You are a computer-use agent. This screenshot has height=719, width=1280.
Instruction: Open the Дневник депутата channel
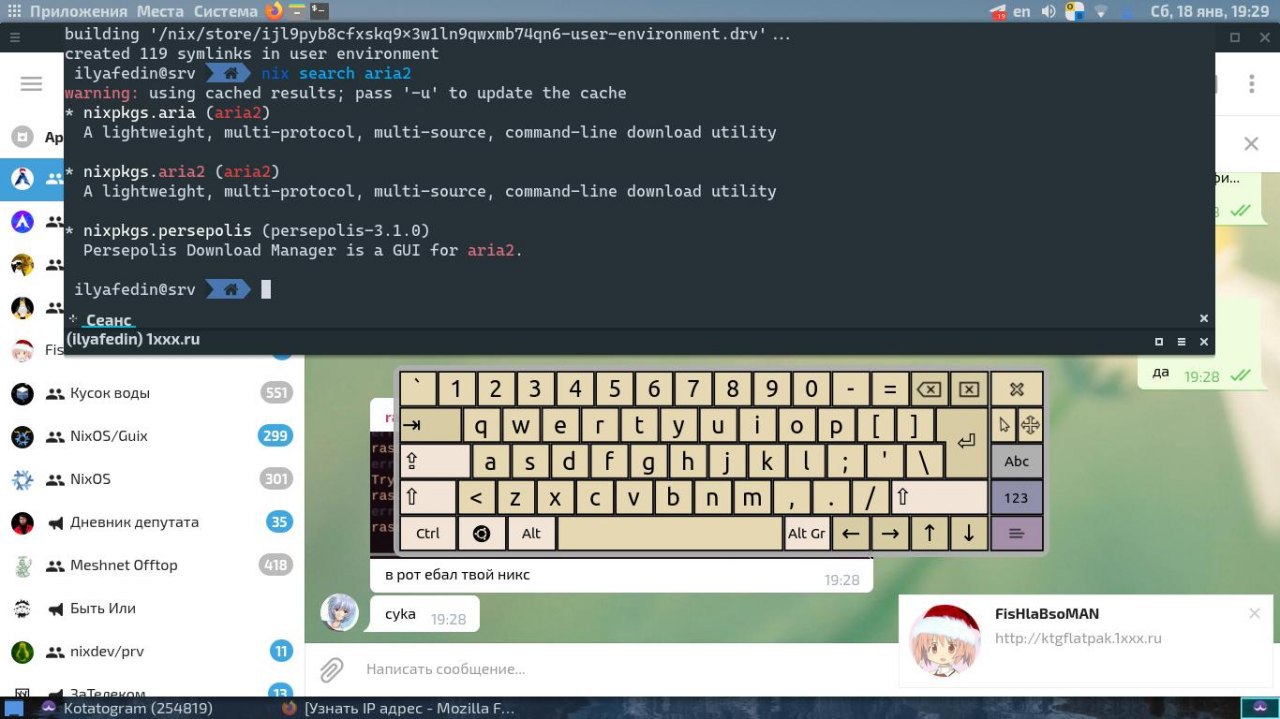(152, 522)
